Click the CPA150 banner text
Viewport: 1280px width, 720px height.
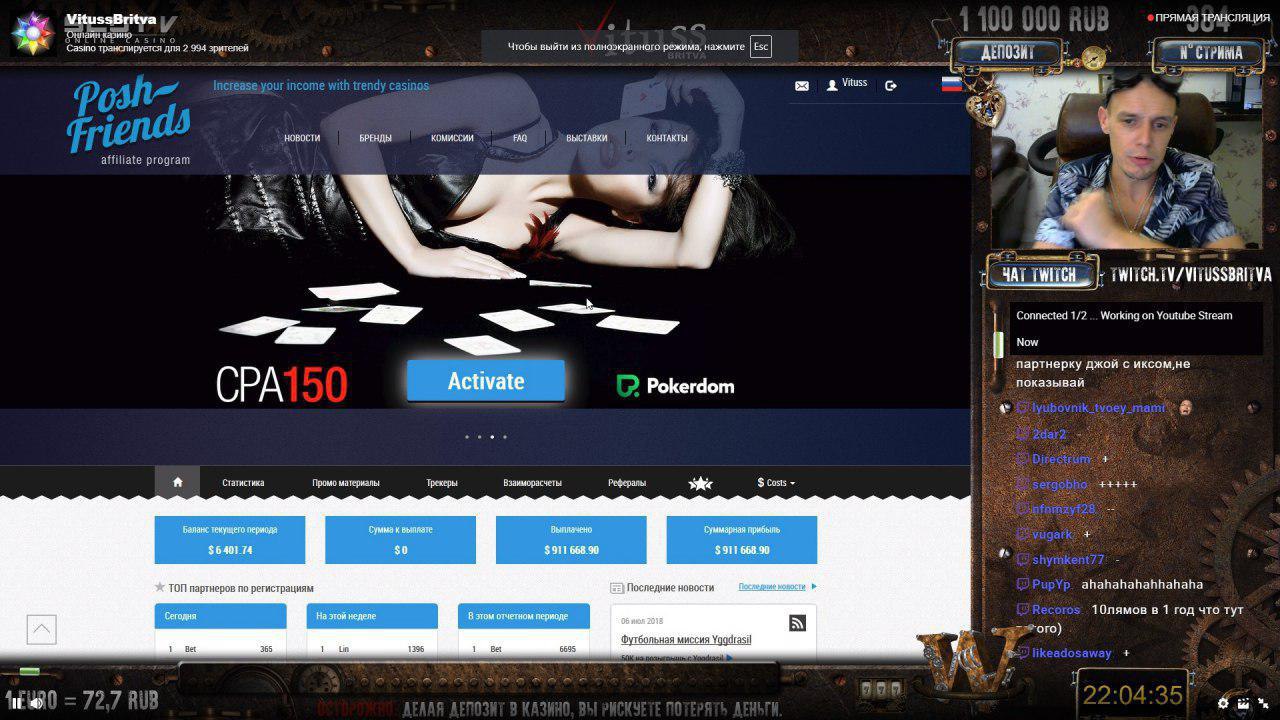coord(282,385)
